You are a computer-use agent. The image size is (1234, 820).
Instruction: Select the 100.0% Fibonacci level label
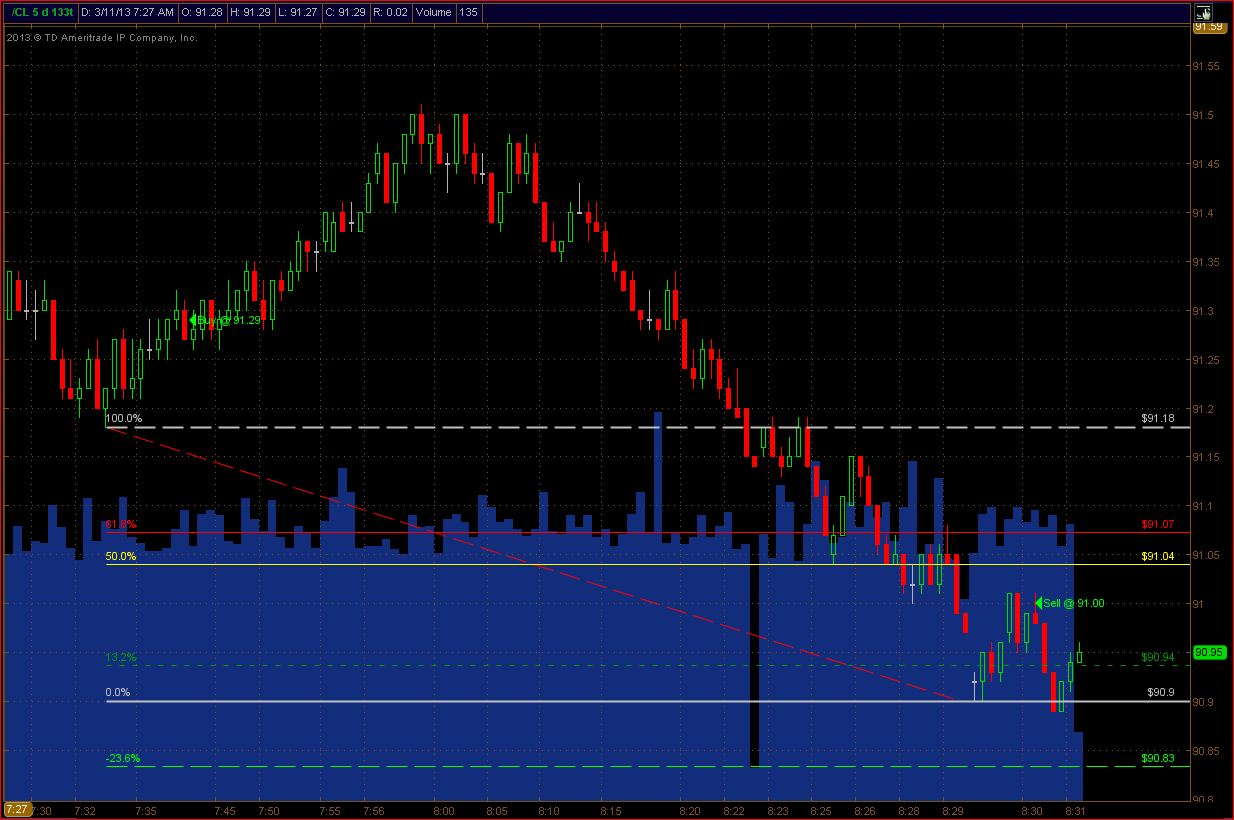click(124, 418)
